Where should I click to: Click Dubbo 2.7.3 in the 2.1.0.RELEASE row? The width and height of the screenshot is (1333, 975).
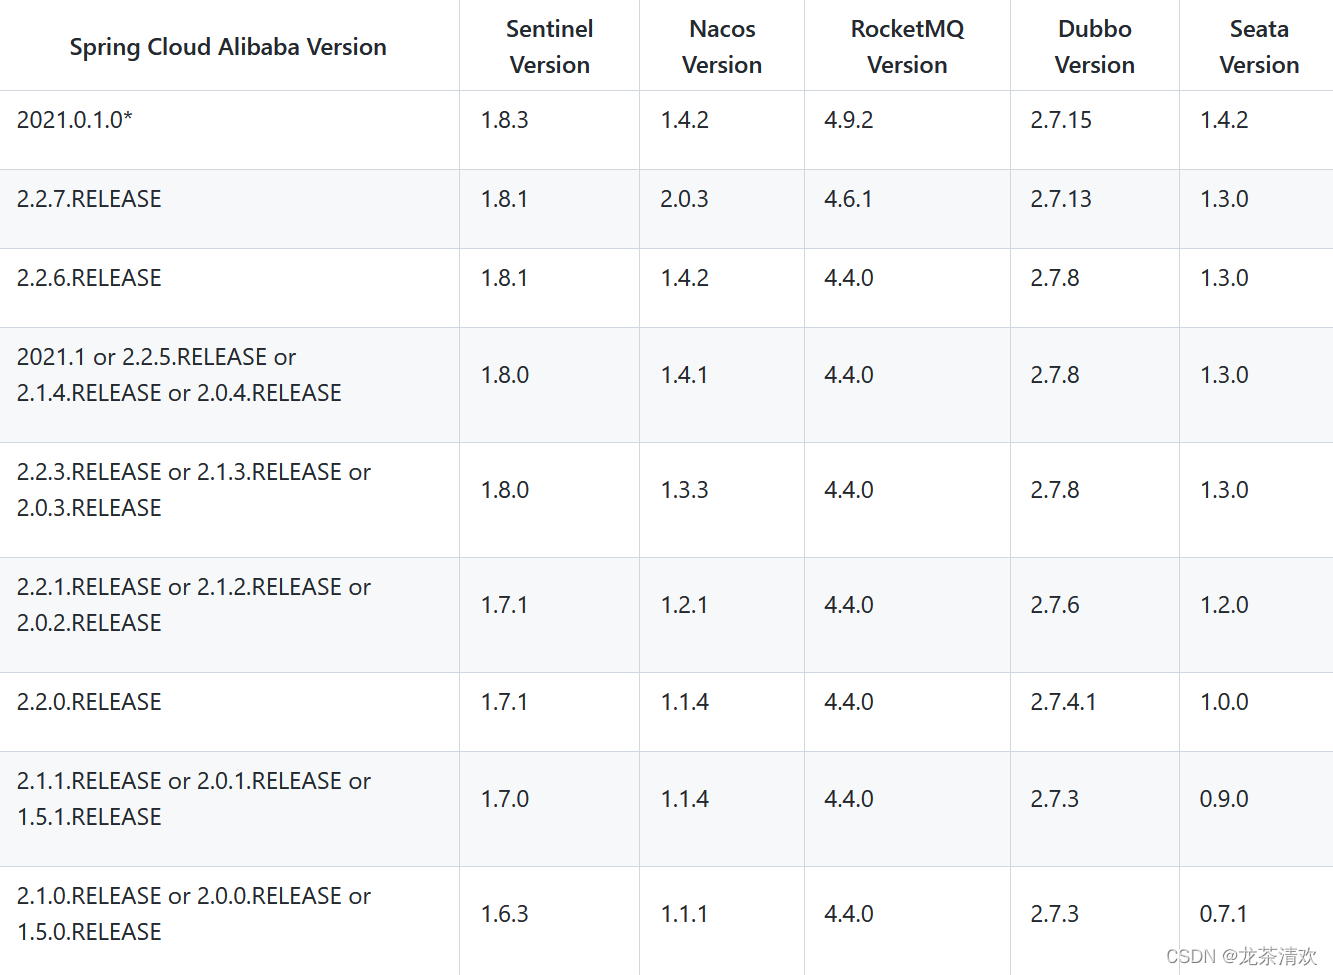1055,914
